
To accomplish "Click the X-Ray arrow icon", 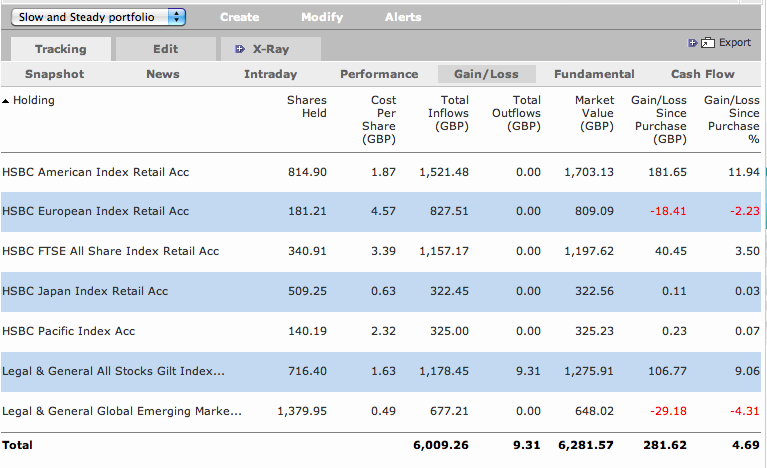I will coord(240,49).
